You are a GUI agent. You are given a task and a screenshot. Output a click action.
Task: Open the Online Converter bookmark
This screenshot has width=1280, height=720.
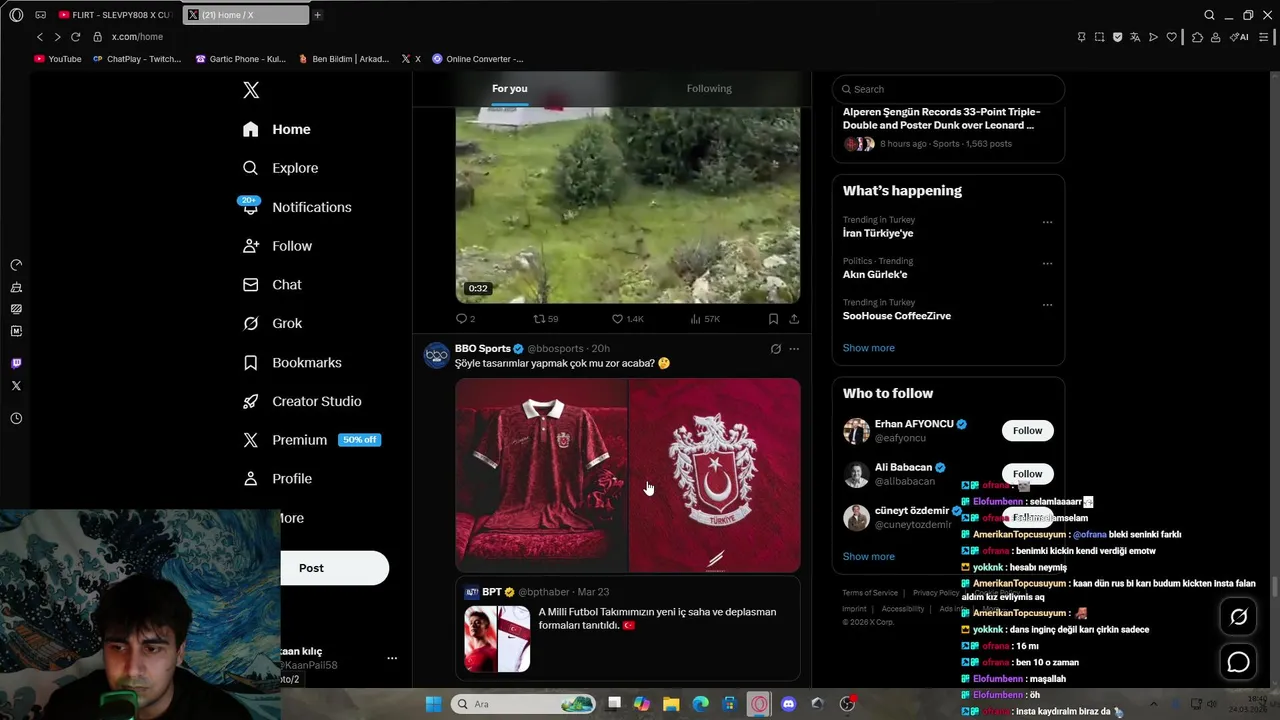[x=478, y=59]
